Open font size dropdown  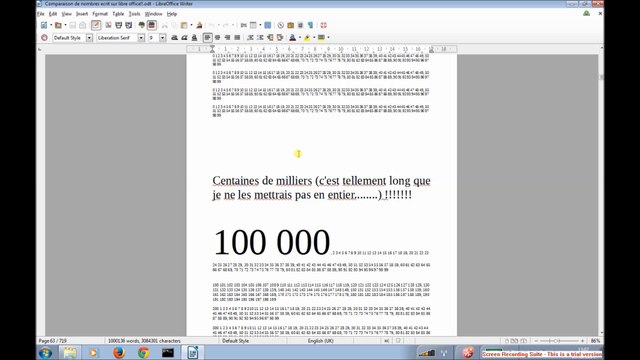[x=162, y=38]
